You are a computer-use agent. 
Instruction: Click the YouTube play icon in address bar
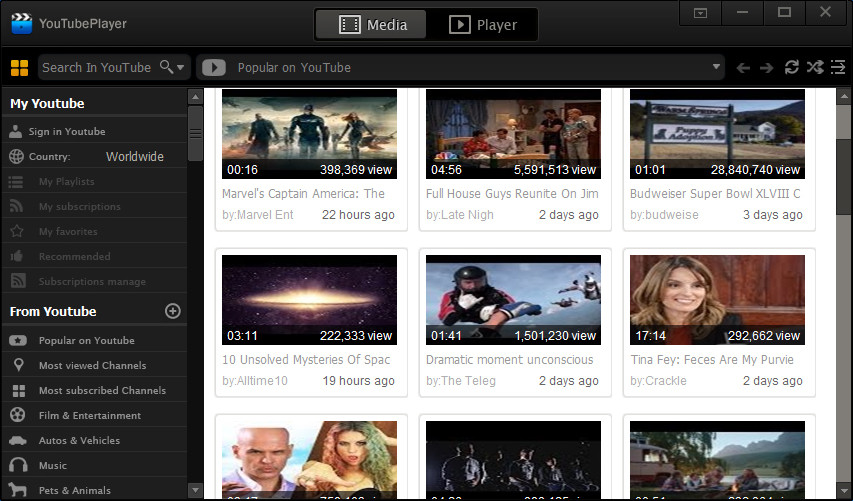[214, 67]
